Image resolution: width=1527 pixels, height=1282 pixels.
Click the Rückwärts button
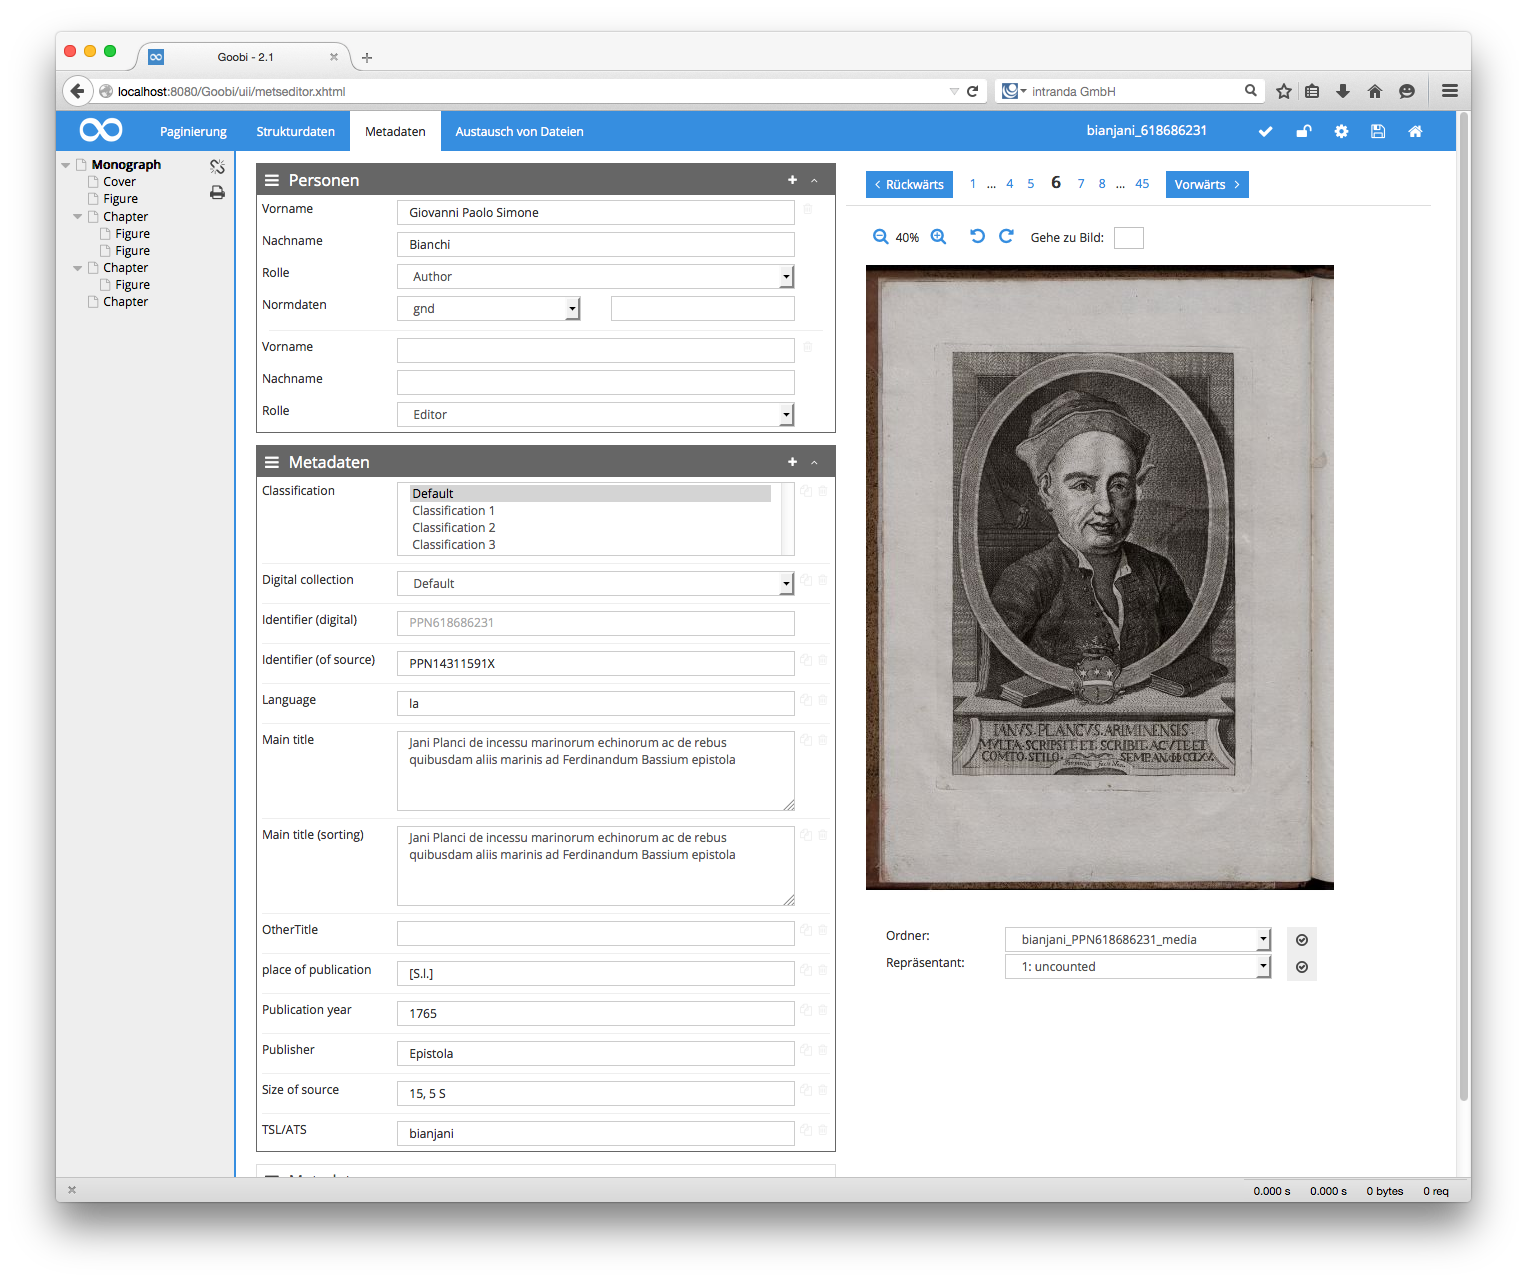tap(909, 185)
